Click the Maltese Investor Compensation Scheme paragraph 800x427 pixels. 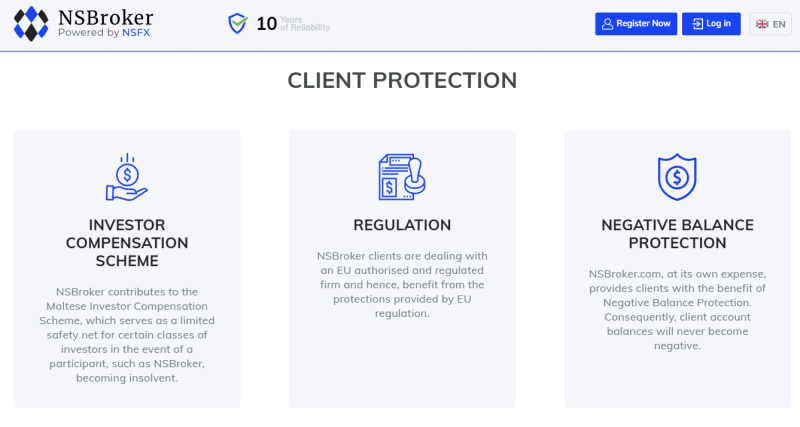click(x=127, y=335)
